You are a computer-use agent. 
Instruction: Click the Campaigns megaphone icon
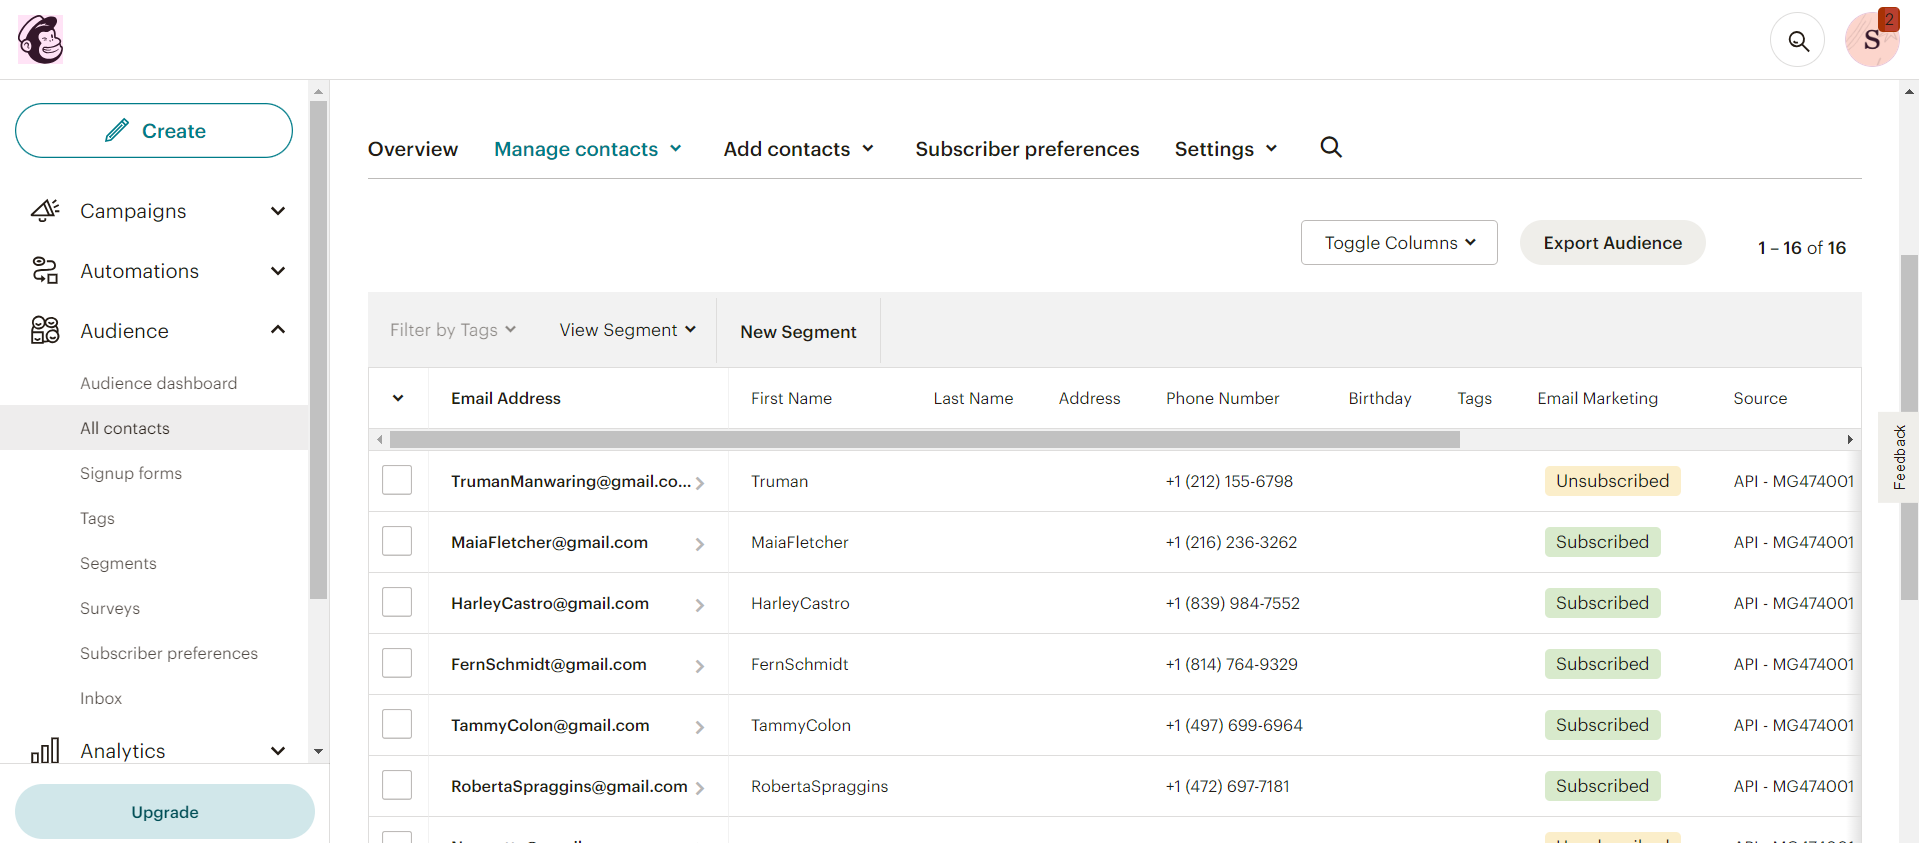45,211
